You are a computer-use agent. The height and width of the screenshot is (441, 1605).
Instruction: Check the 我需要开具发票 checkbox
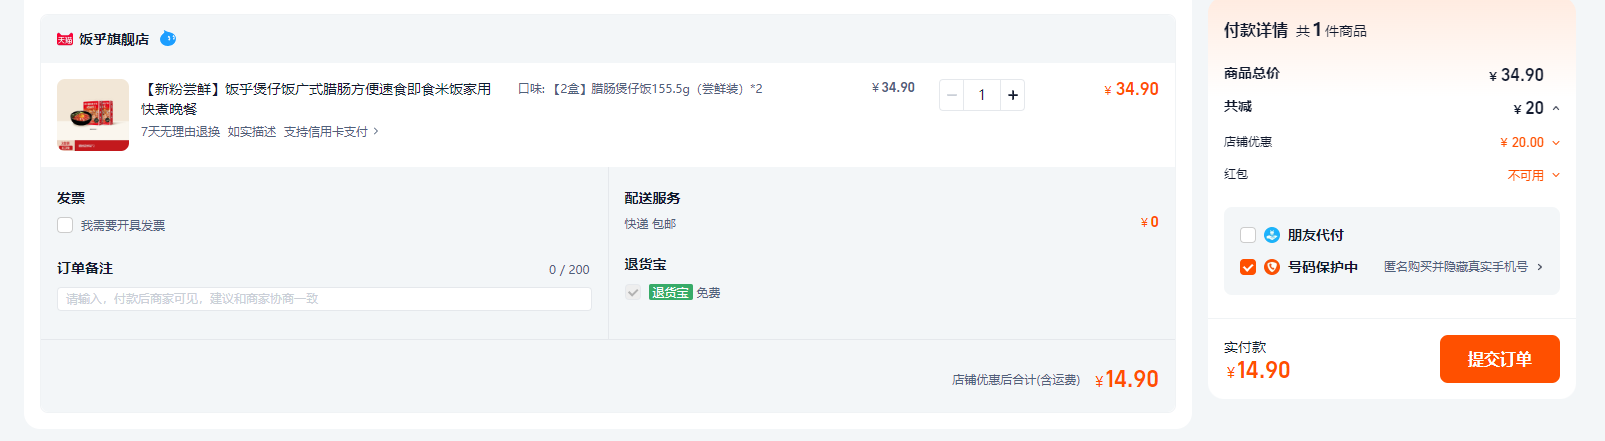[x=65, y=225]
